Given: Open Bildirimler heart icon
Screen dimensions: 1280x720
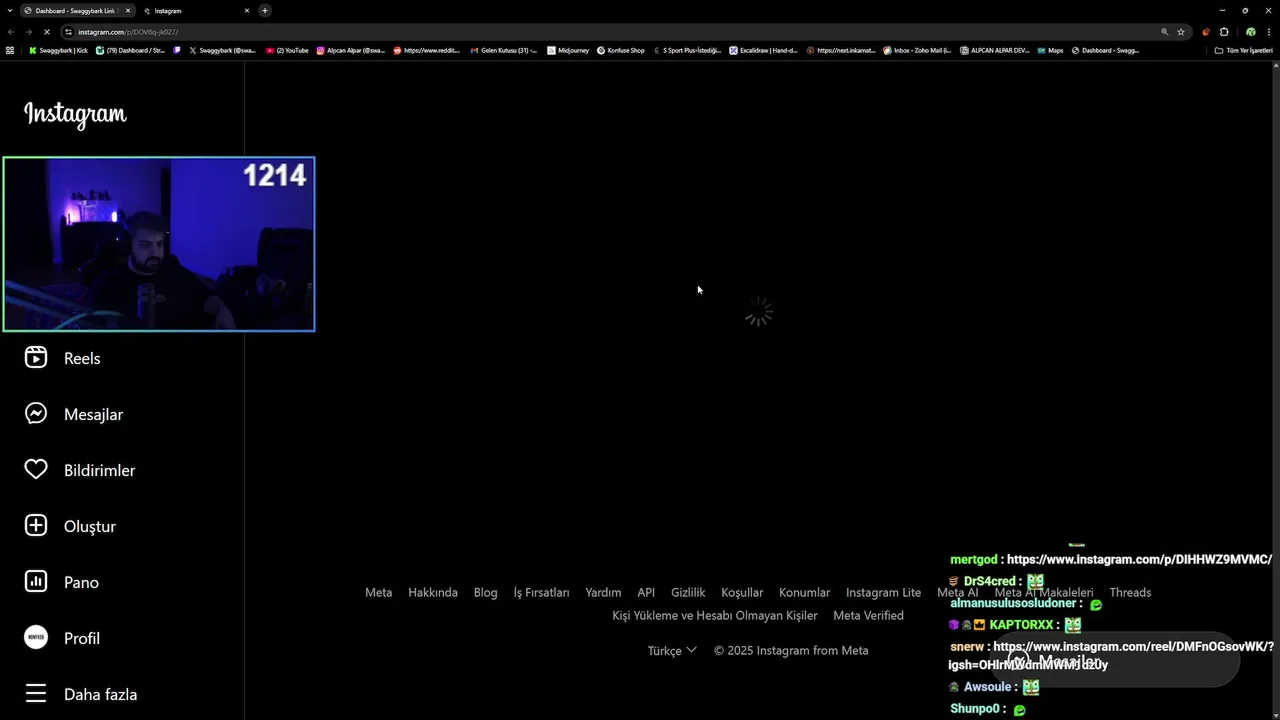Looking at the screenshot, I should (x=36, y=470).
